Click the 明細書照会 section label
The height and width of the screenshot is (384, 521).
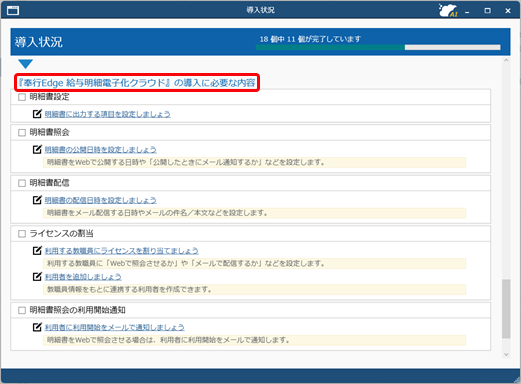[49, 132]
